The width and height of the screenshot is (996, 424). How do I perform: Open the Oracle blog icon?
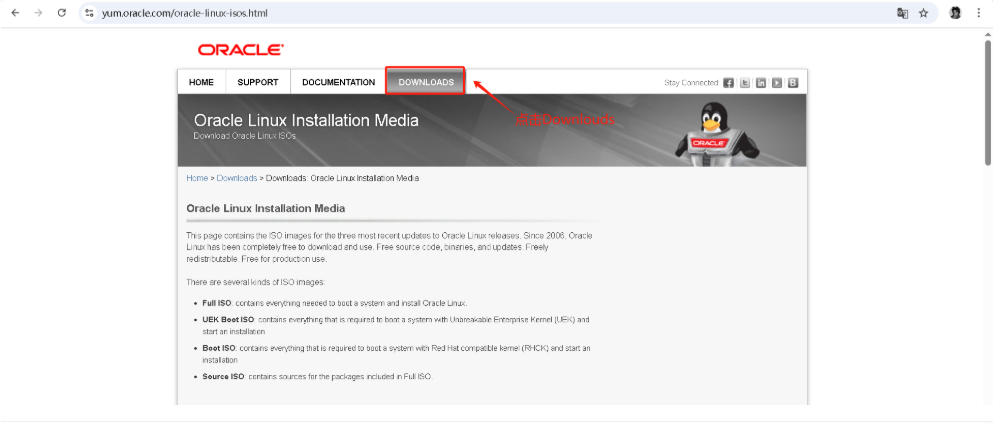[793, 83]
